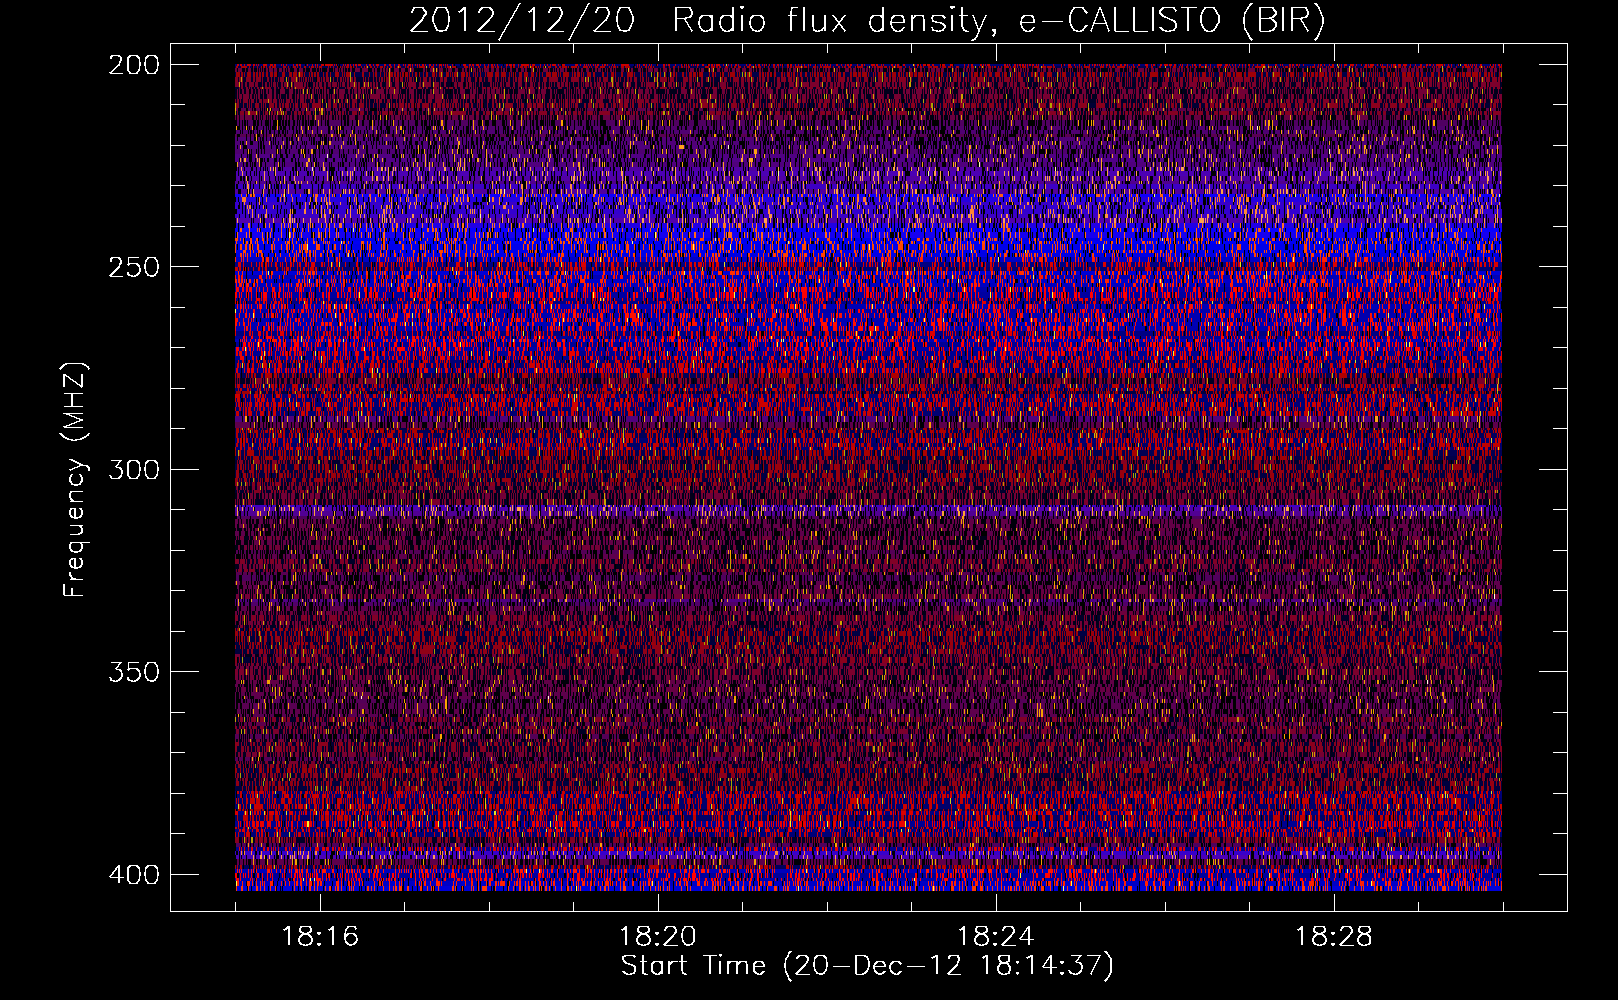This screenshot has height=1000, width=1618.
Task: Click the plot title '2012/12/20 Radio flux density'
Action: 867,20
